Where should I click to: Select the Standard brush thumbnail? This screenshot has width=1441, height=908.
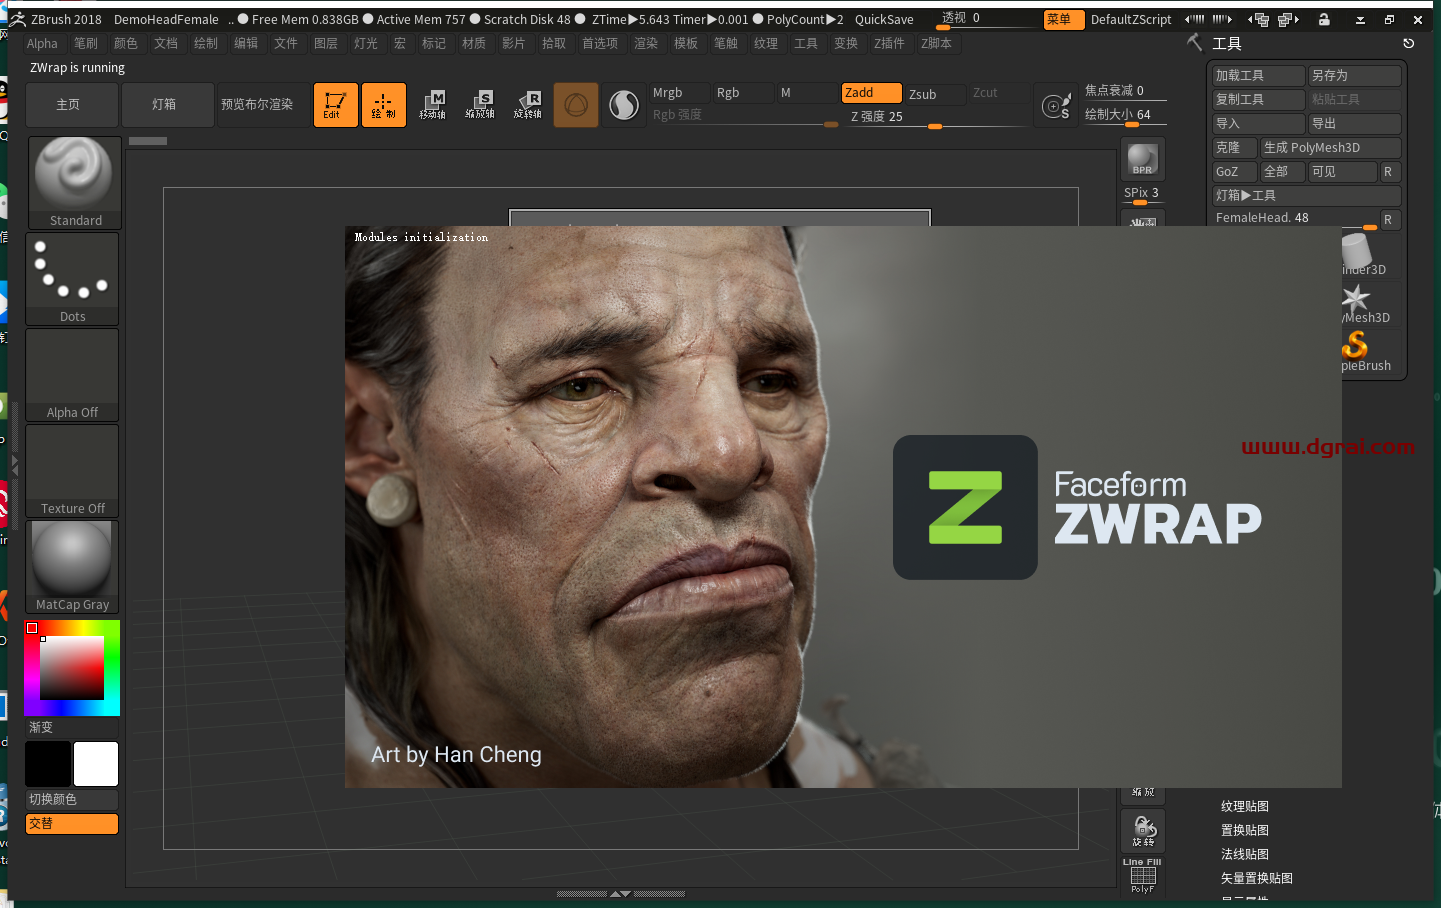pyautogui.click(x=74, y=183)
